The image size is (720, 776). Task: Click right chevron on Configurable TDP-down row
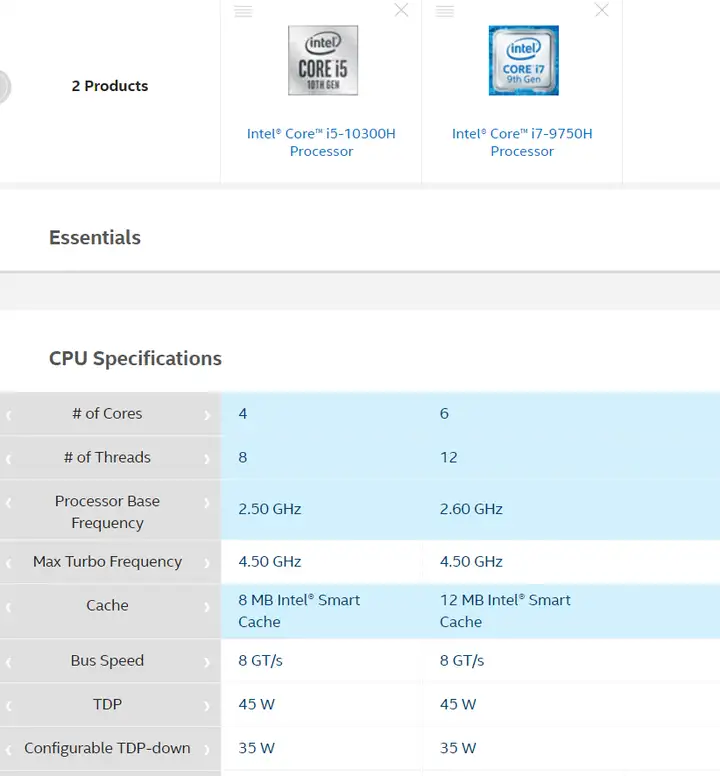click(207, 750)
